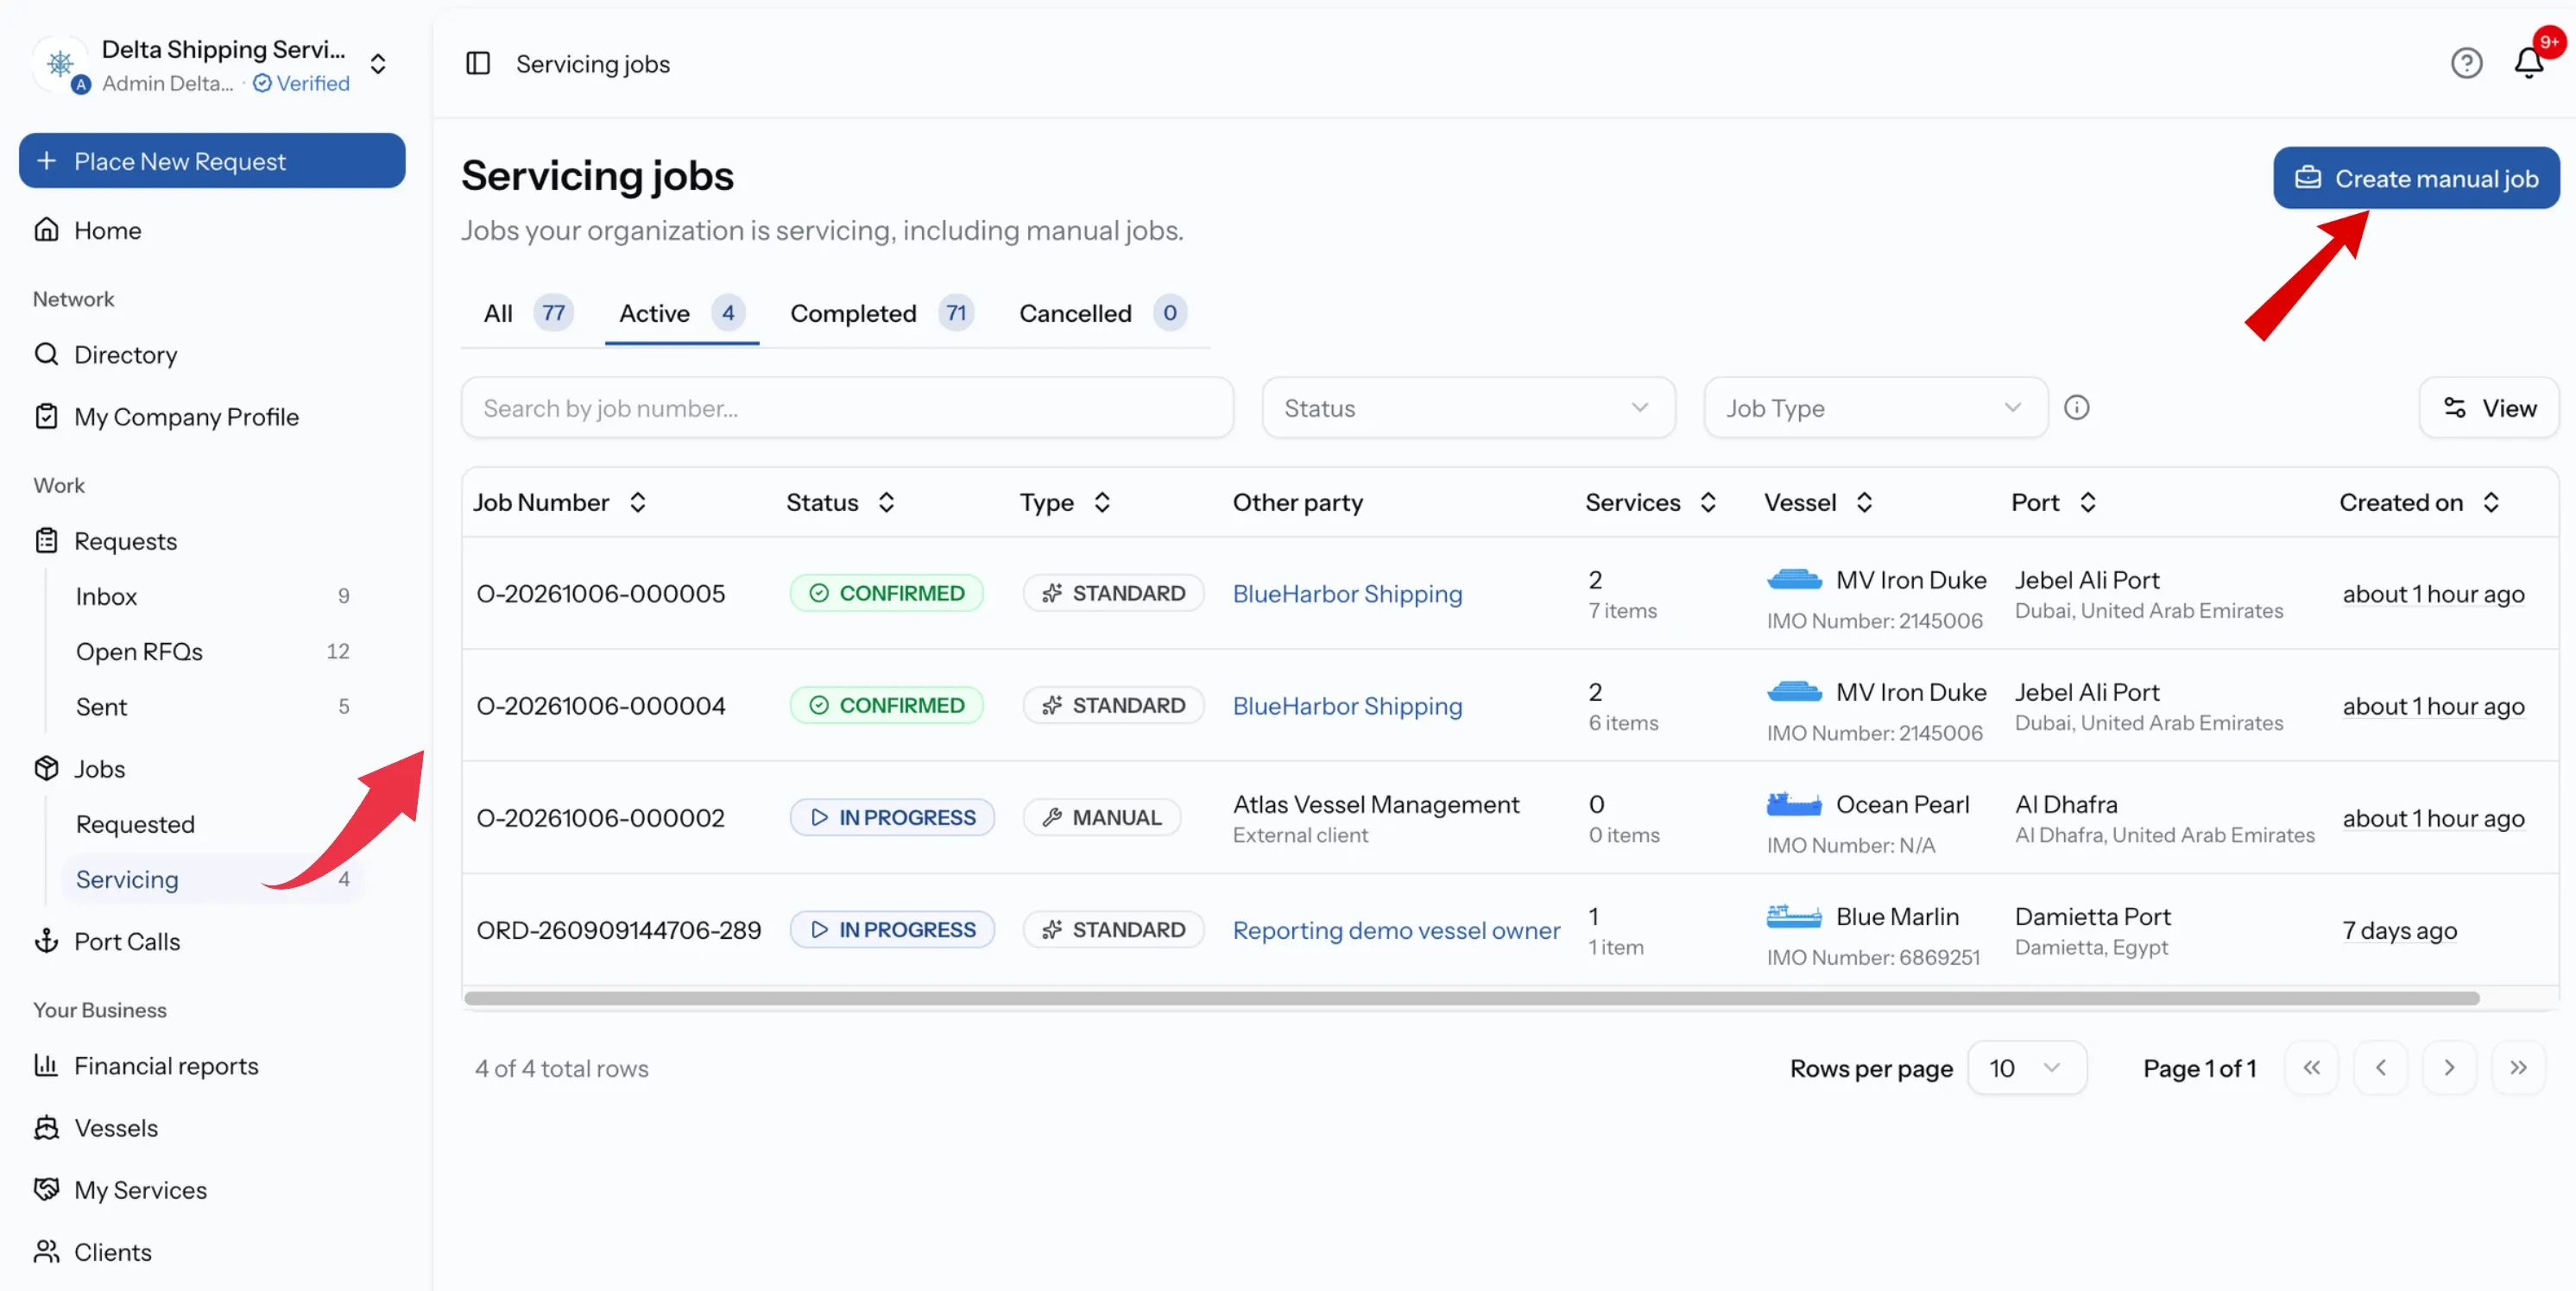Sort by the Created on column arrows
Image resolution: width=2576 pixels, height=1291 pixels.
coord(2491,502)
